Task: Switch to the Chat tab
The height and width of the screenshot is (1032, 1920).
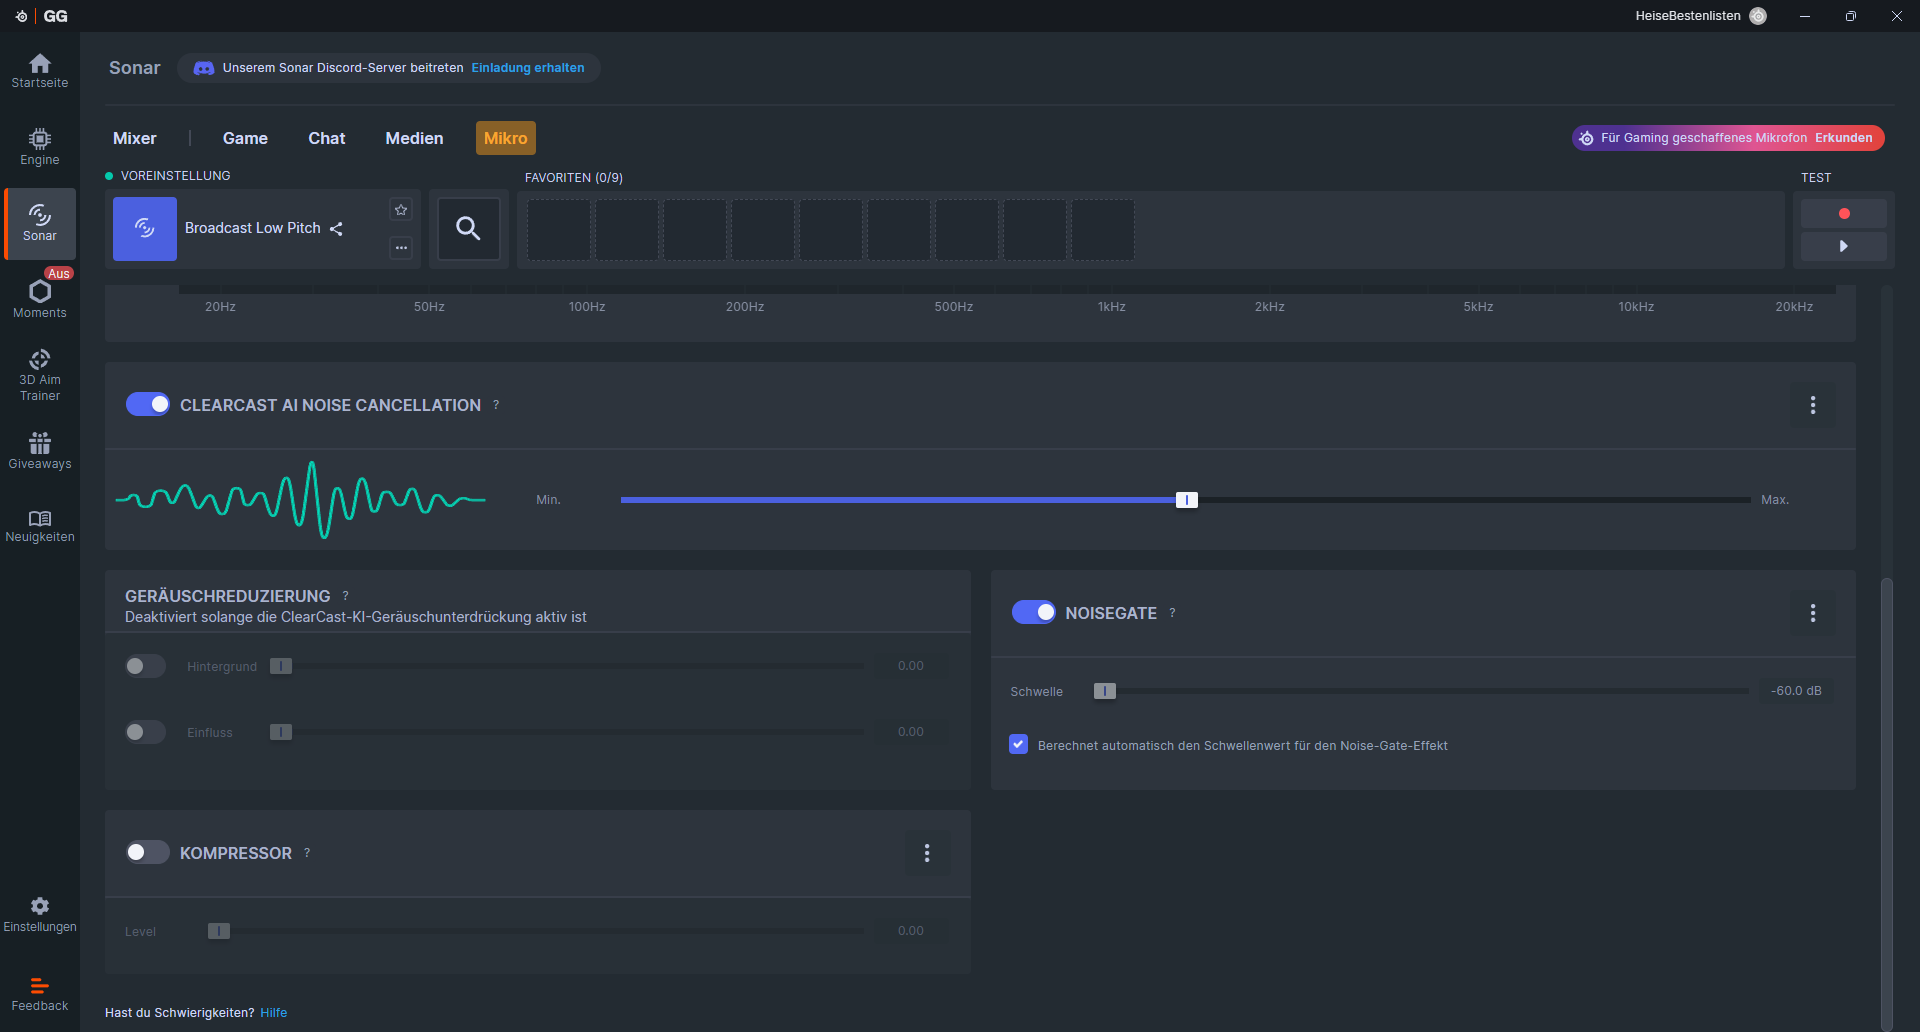Action: point(326,138)
